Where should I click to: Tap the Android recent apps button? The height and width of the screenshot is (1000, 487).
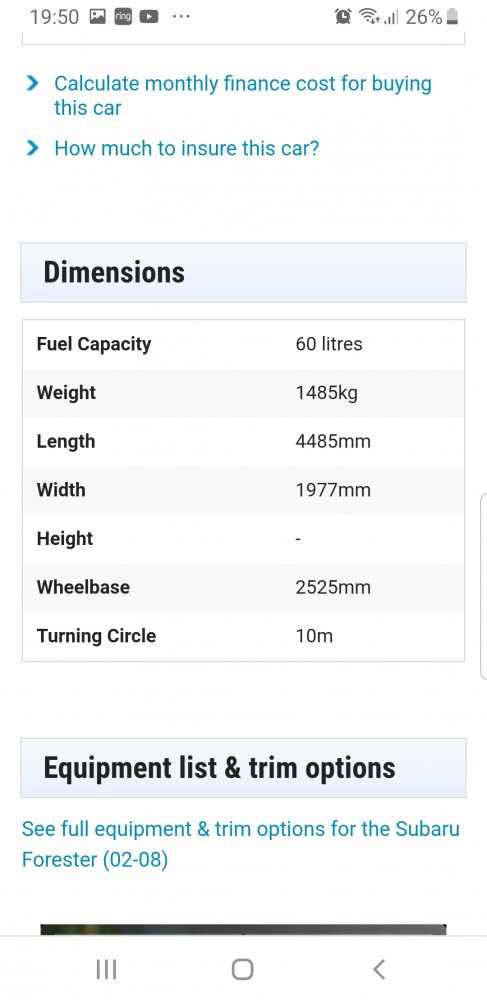coord(106,969)
